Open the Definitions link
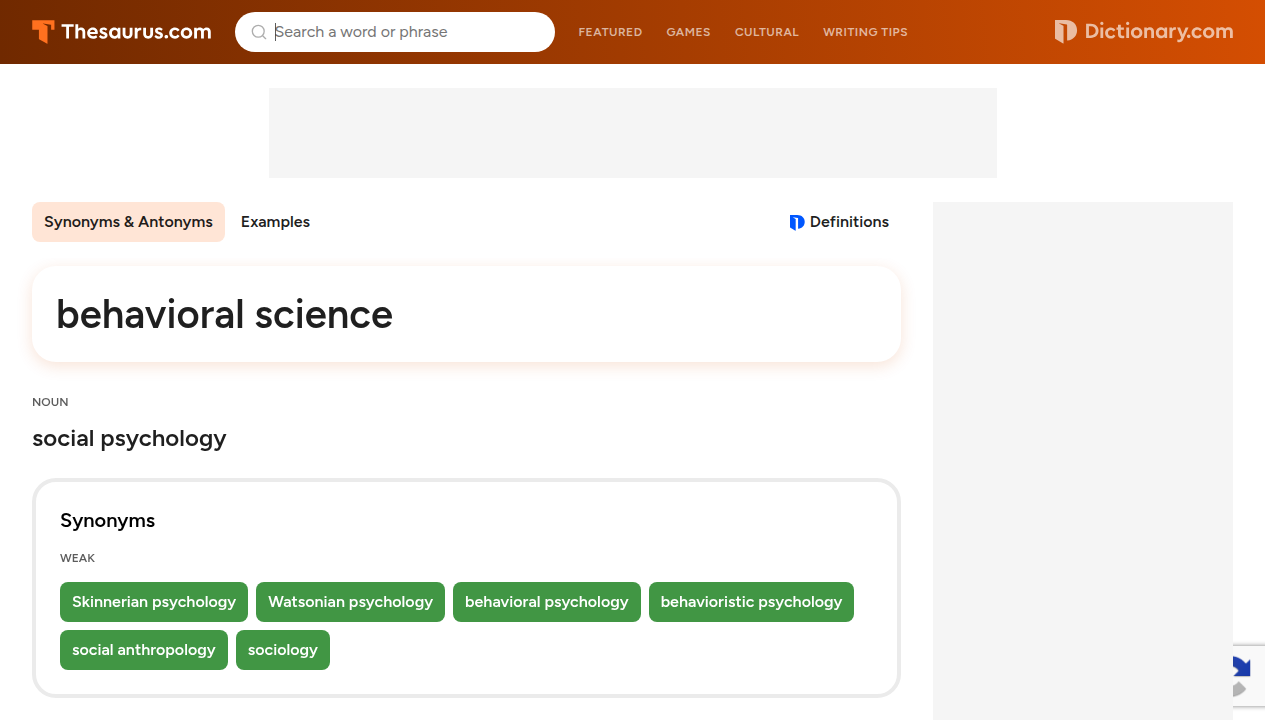Viewport: 1280px width, 720px height. pos(839,222)
